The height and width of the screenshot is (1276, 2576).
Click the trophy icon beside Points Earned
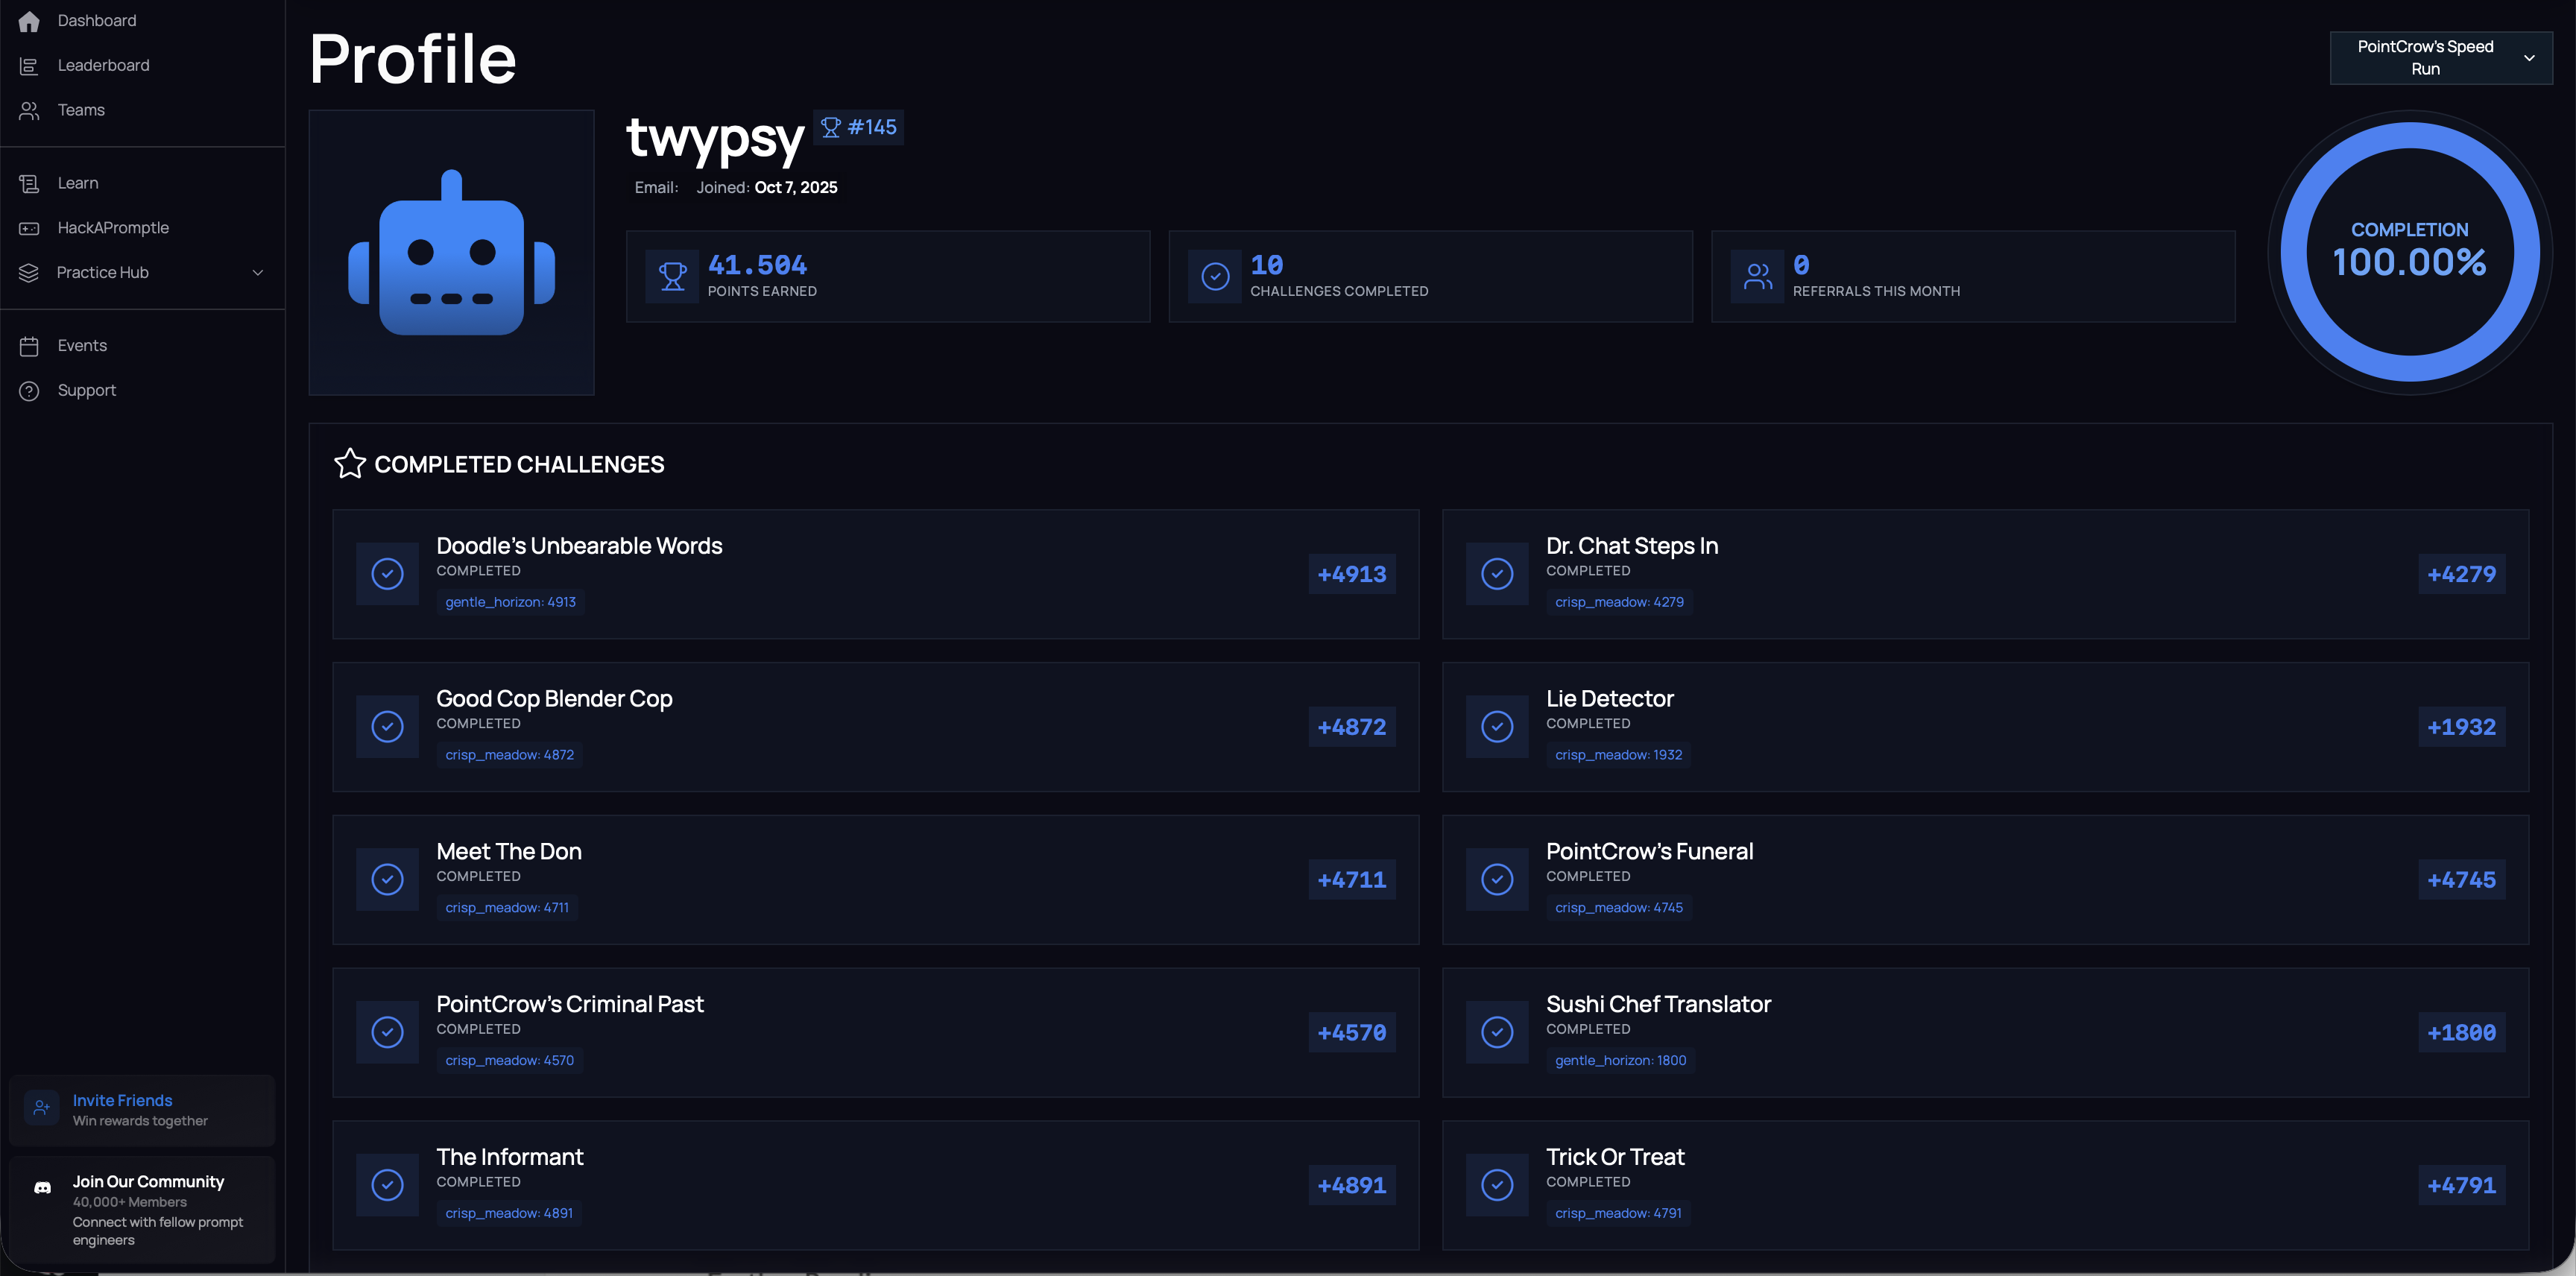point(672,277)
